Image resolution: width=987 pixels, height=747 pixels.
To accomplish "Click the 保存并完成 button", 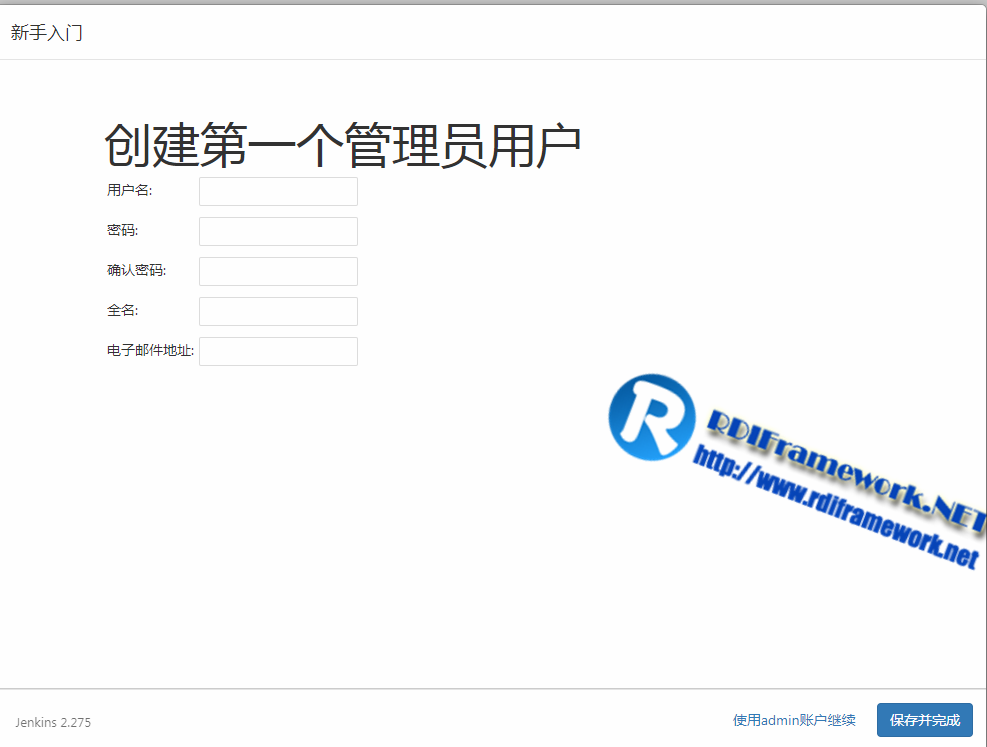I will (925, 720).
